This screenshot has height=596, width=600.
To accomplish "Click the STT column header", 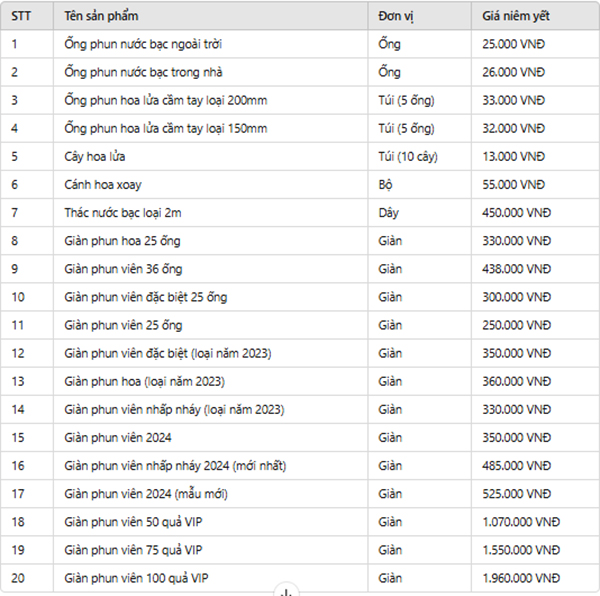I will 21,17.
